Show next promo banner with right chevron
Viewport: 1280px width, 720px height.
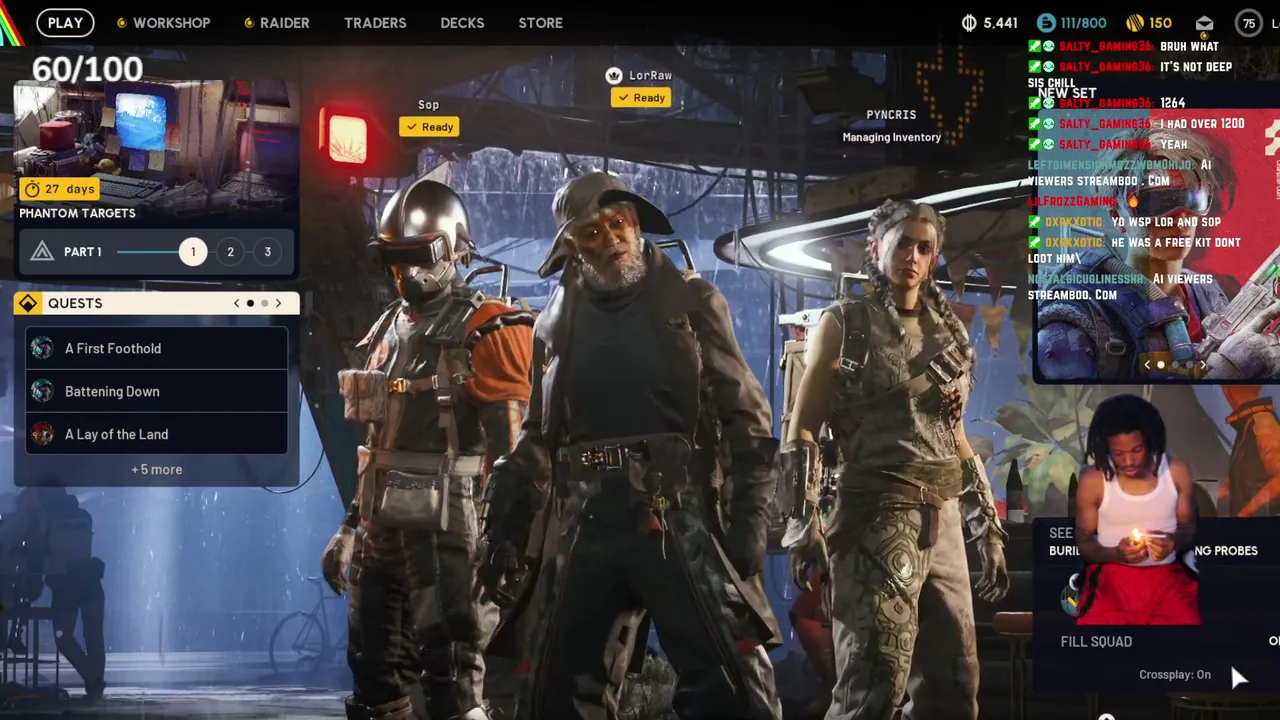(x=1203, y=366)
